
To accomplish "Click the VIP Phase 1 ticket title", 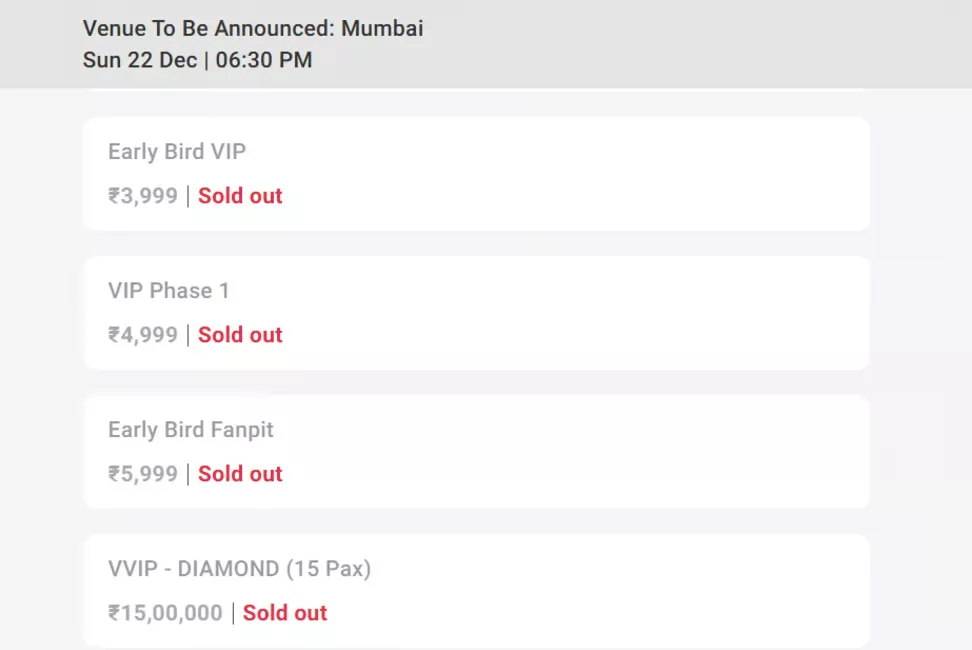I will tap(169, 291).
